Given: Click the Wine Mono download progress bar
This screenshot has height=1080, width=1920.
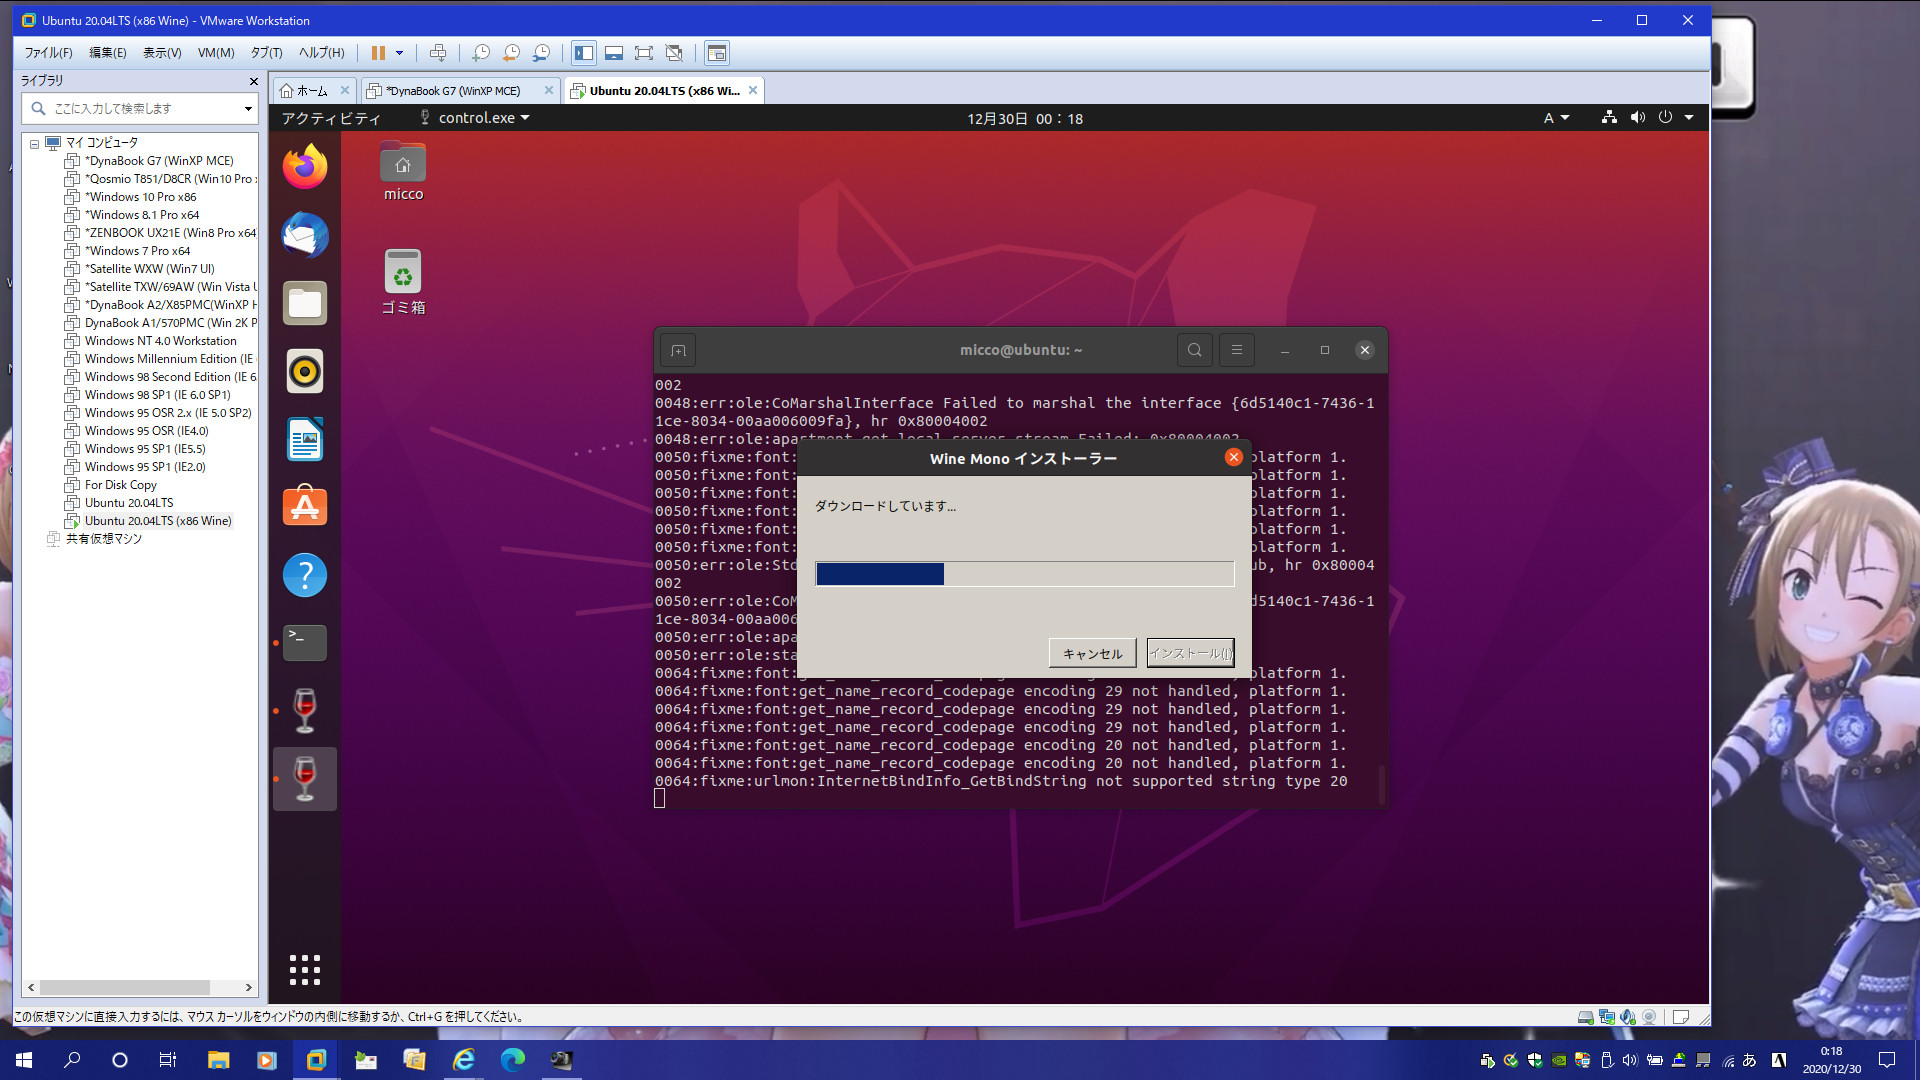Looking at the screenshot, I should pyautogui.click(x=1025, y=574).
